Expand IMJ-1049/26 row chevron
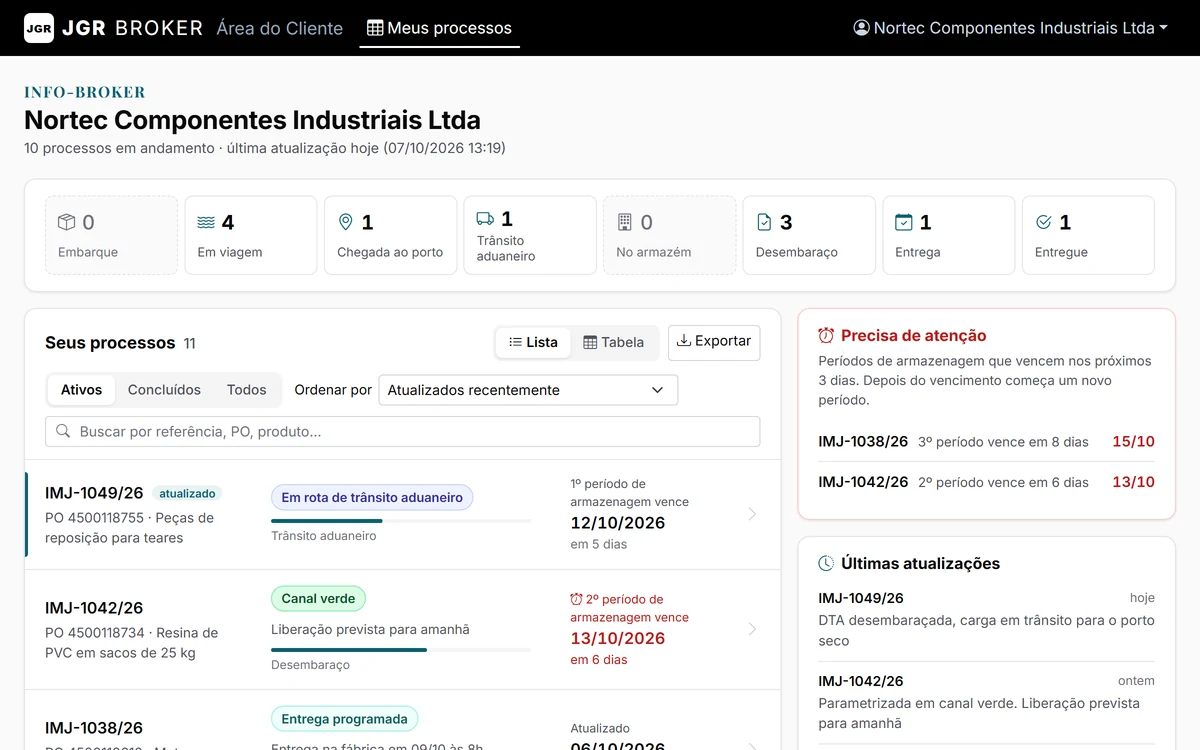 coord(753,514)
